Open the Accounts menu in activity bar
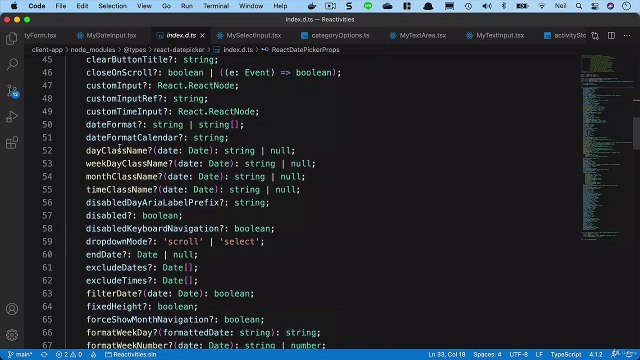This screenshot has width=640, height=360. (x=12, y=309)
